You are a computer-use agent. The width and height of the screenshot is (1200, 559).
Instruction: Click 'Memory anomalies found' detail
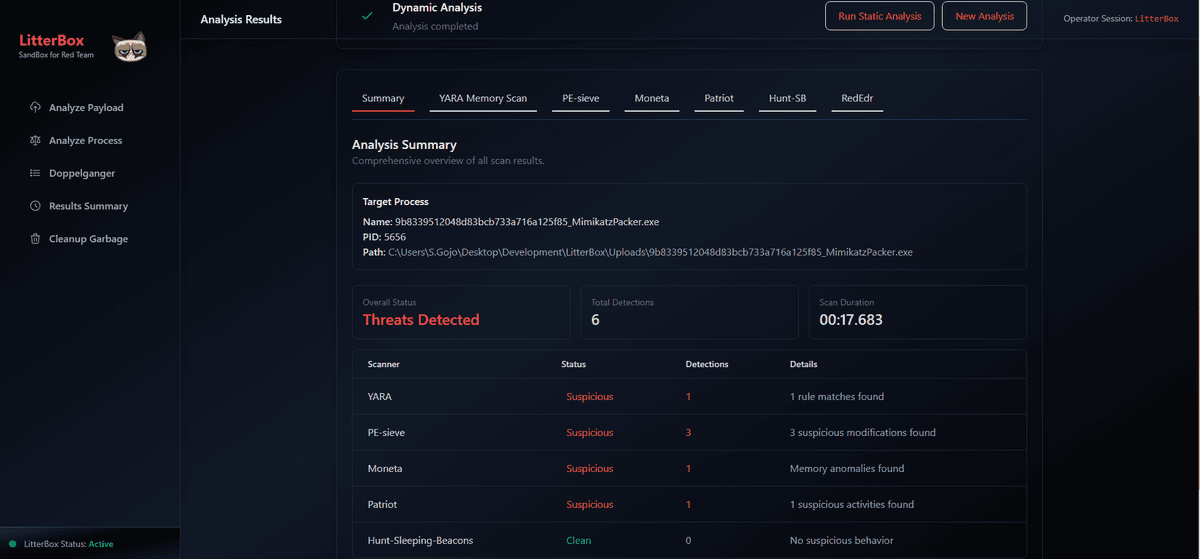click(847, 469)
